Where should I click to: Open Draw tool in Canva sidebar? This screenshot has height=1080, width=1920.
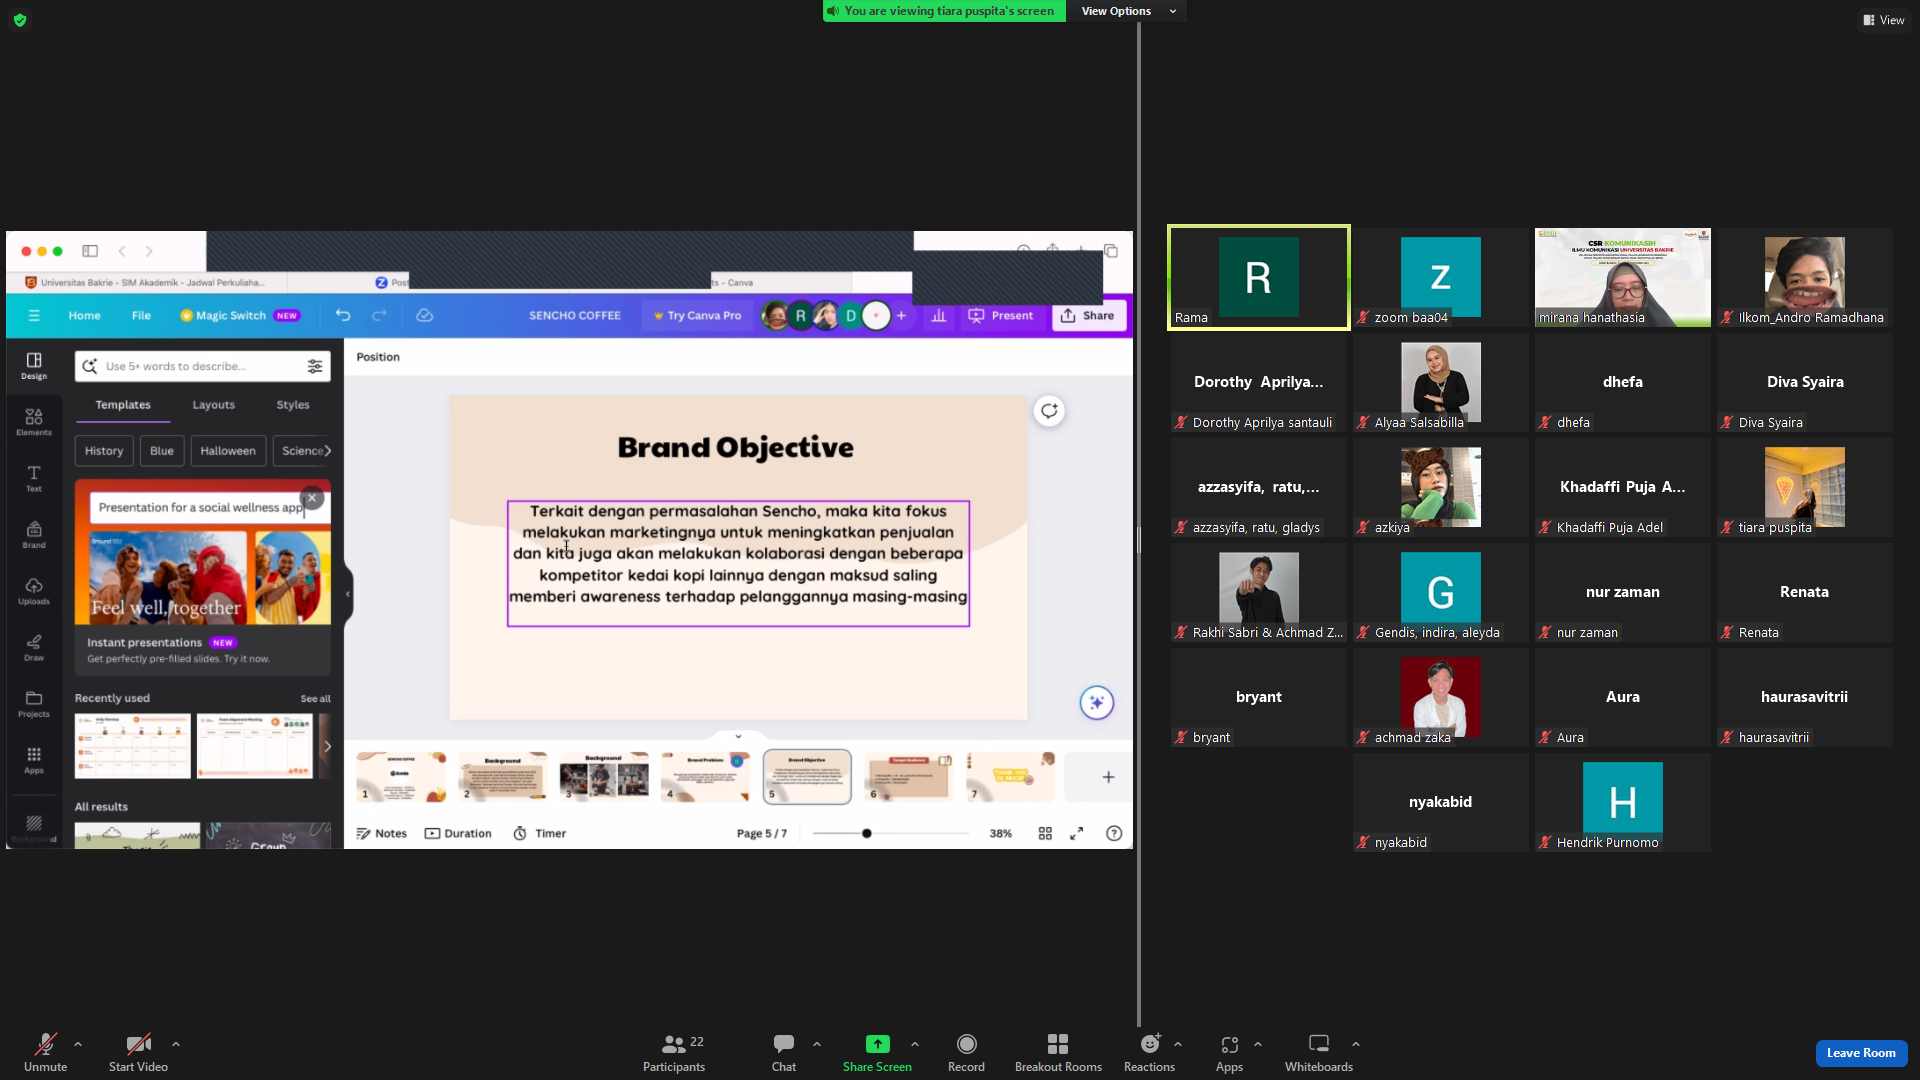[x=34, y=647]
